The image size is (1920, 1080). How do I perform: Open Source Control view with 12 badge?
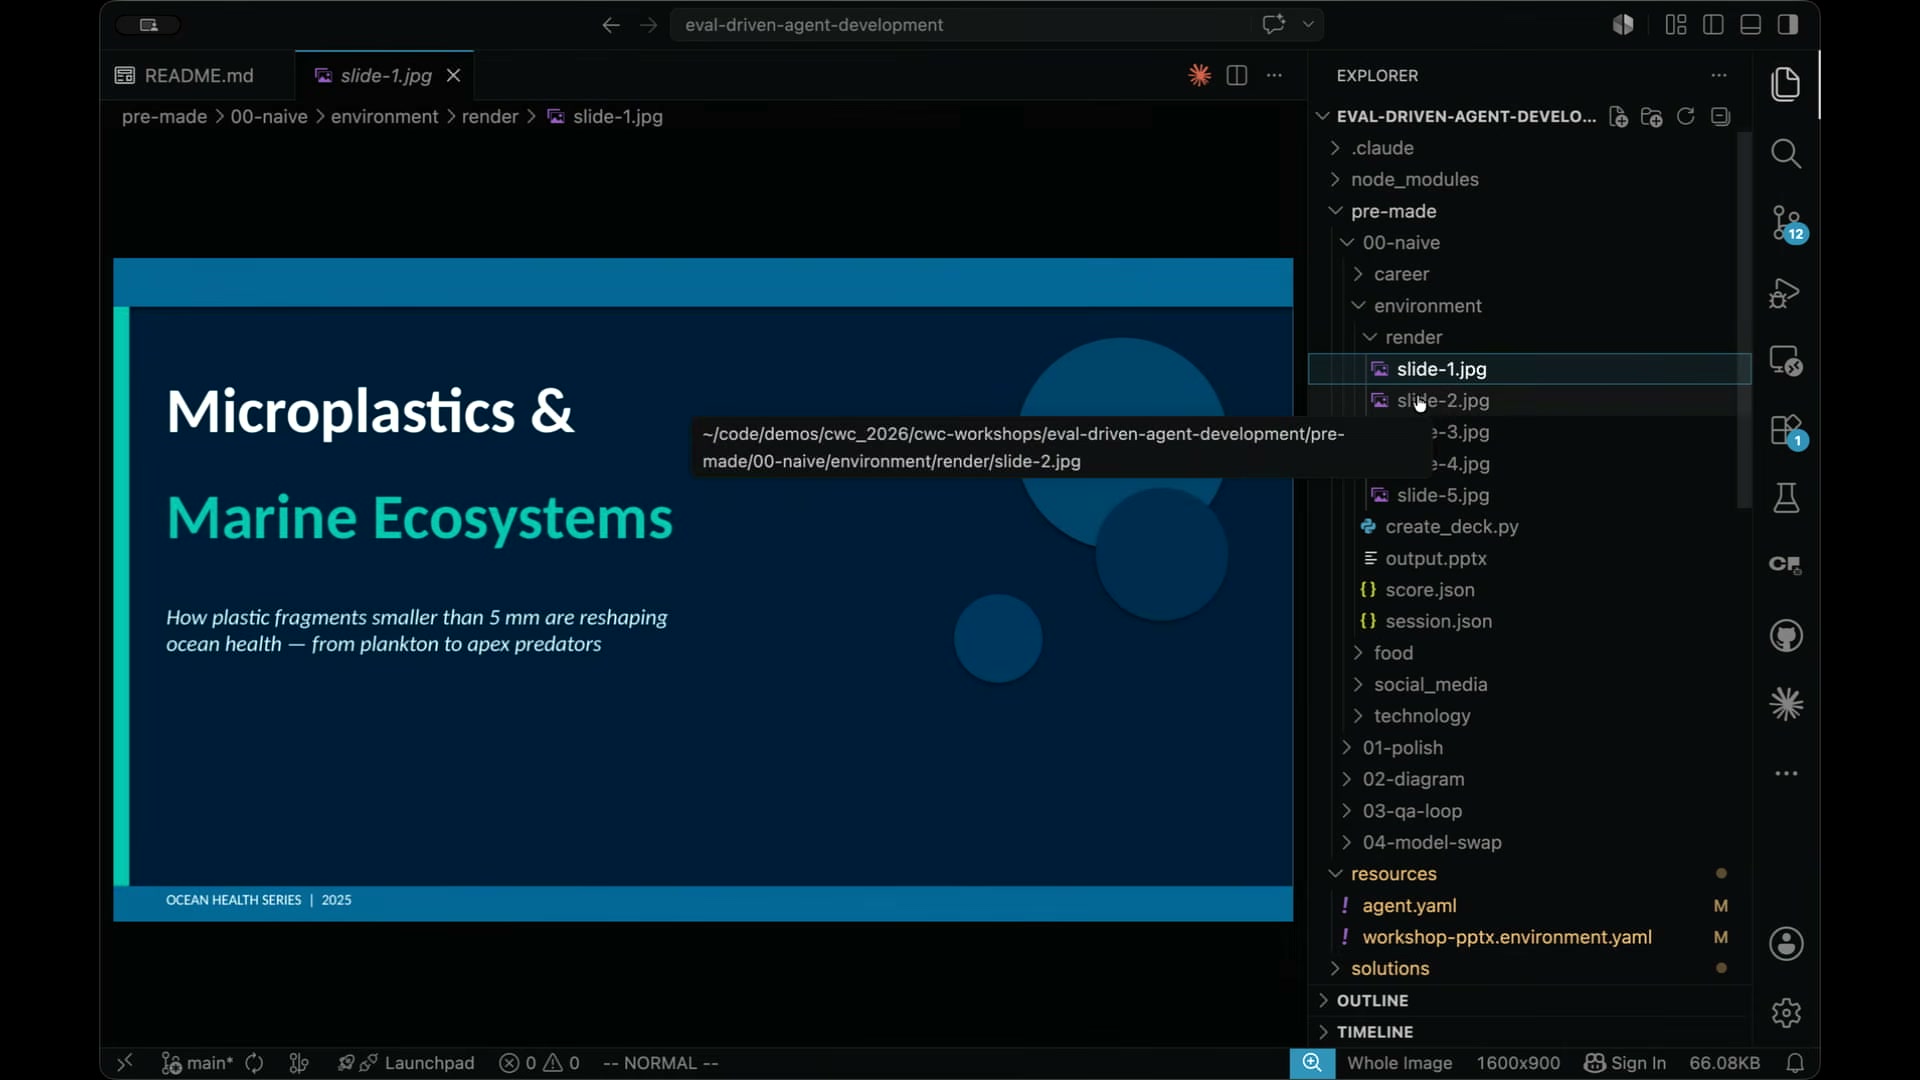(1786, 223)
